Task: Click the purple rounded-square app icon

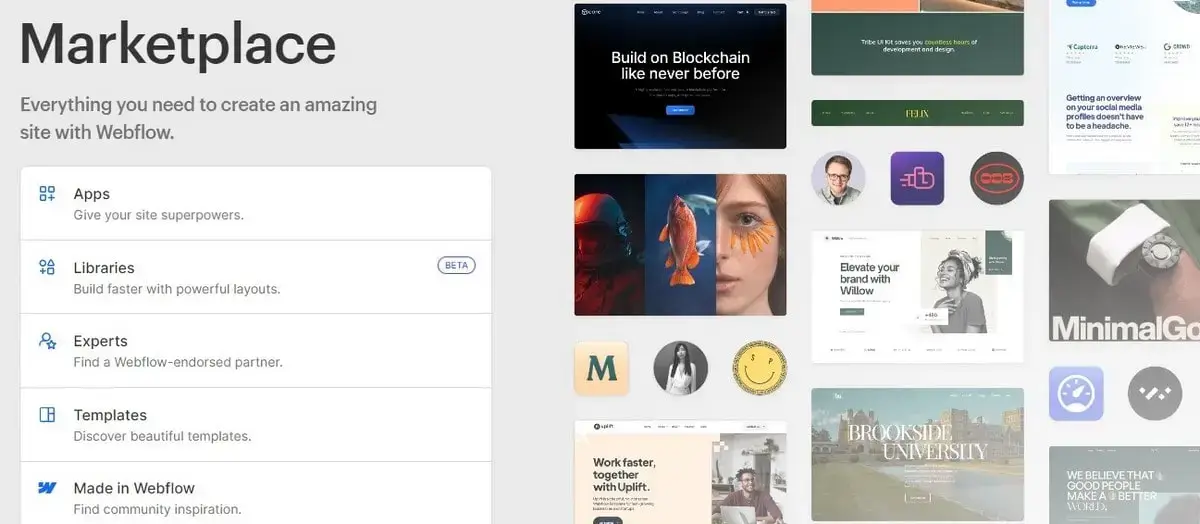Action: (917, 179)
